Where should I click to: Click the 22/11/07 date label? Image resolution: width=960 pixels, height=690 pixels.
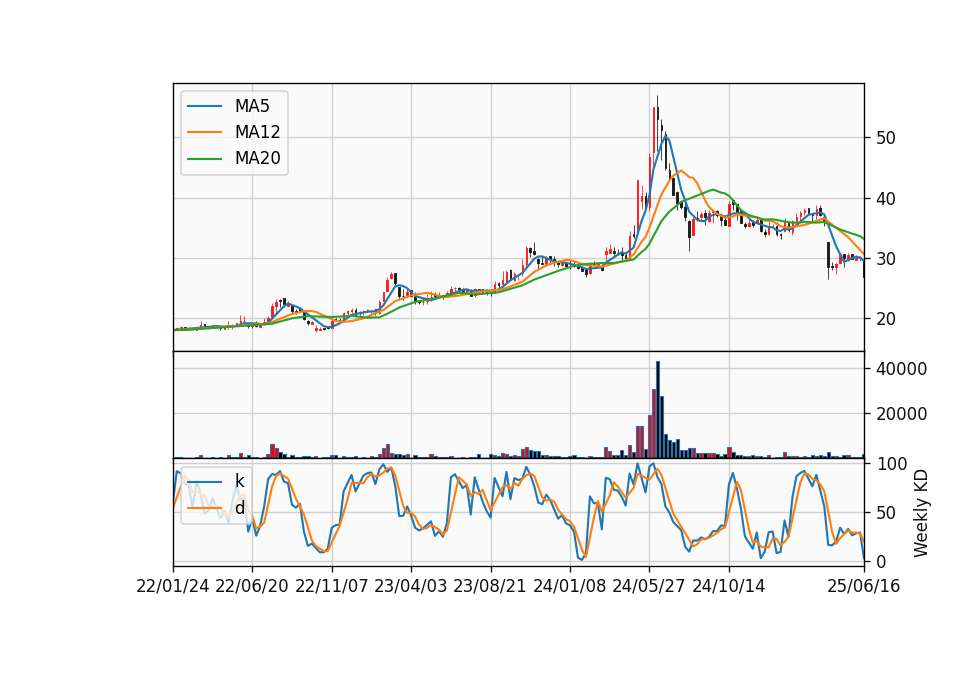click(332, 586)
